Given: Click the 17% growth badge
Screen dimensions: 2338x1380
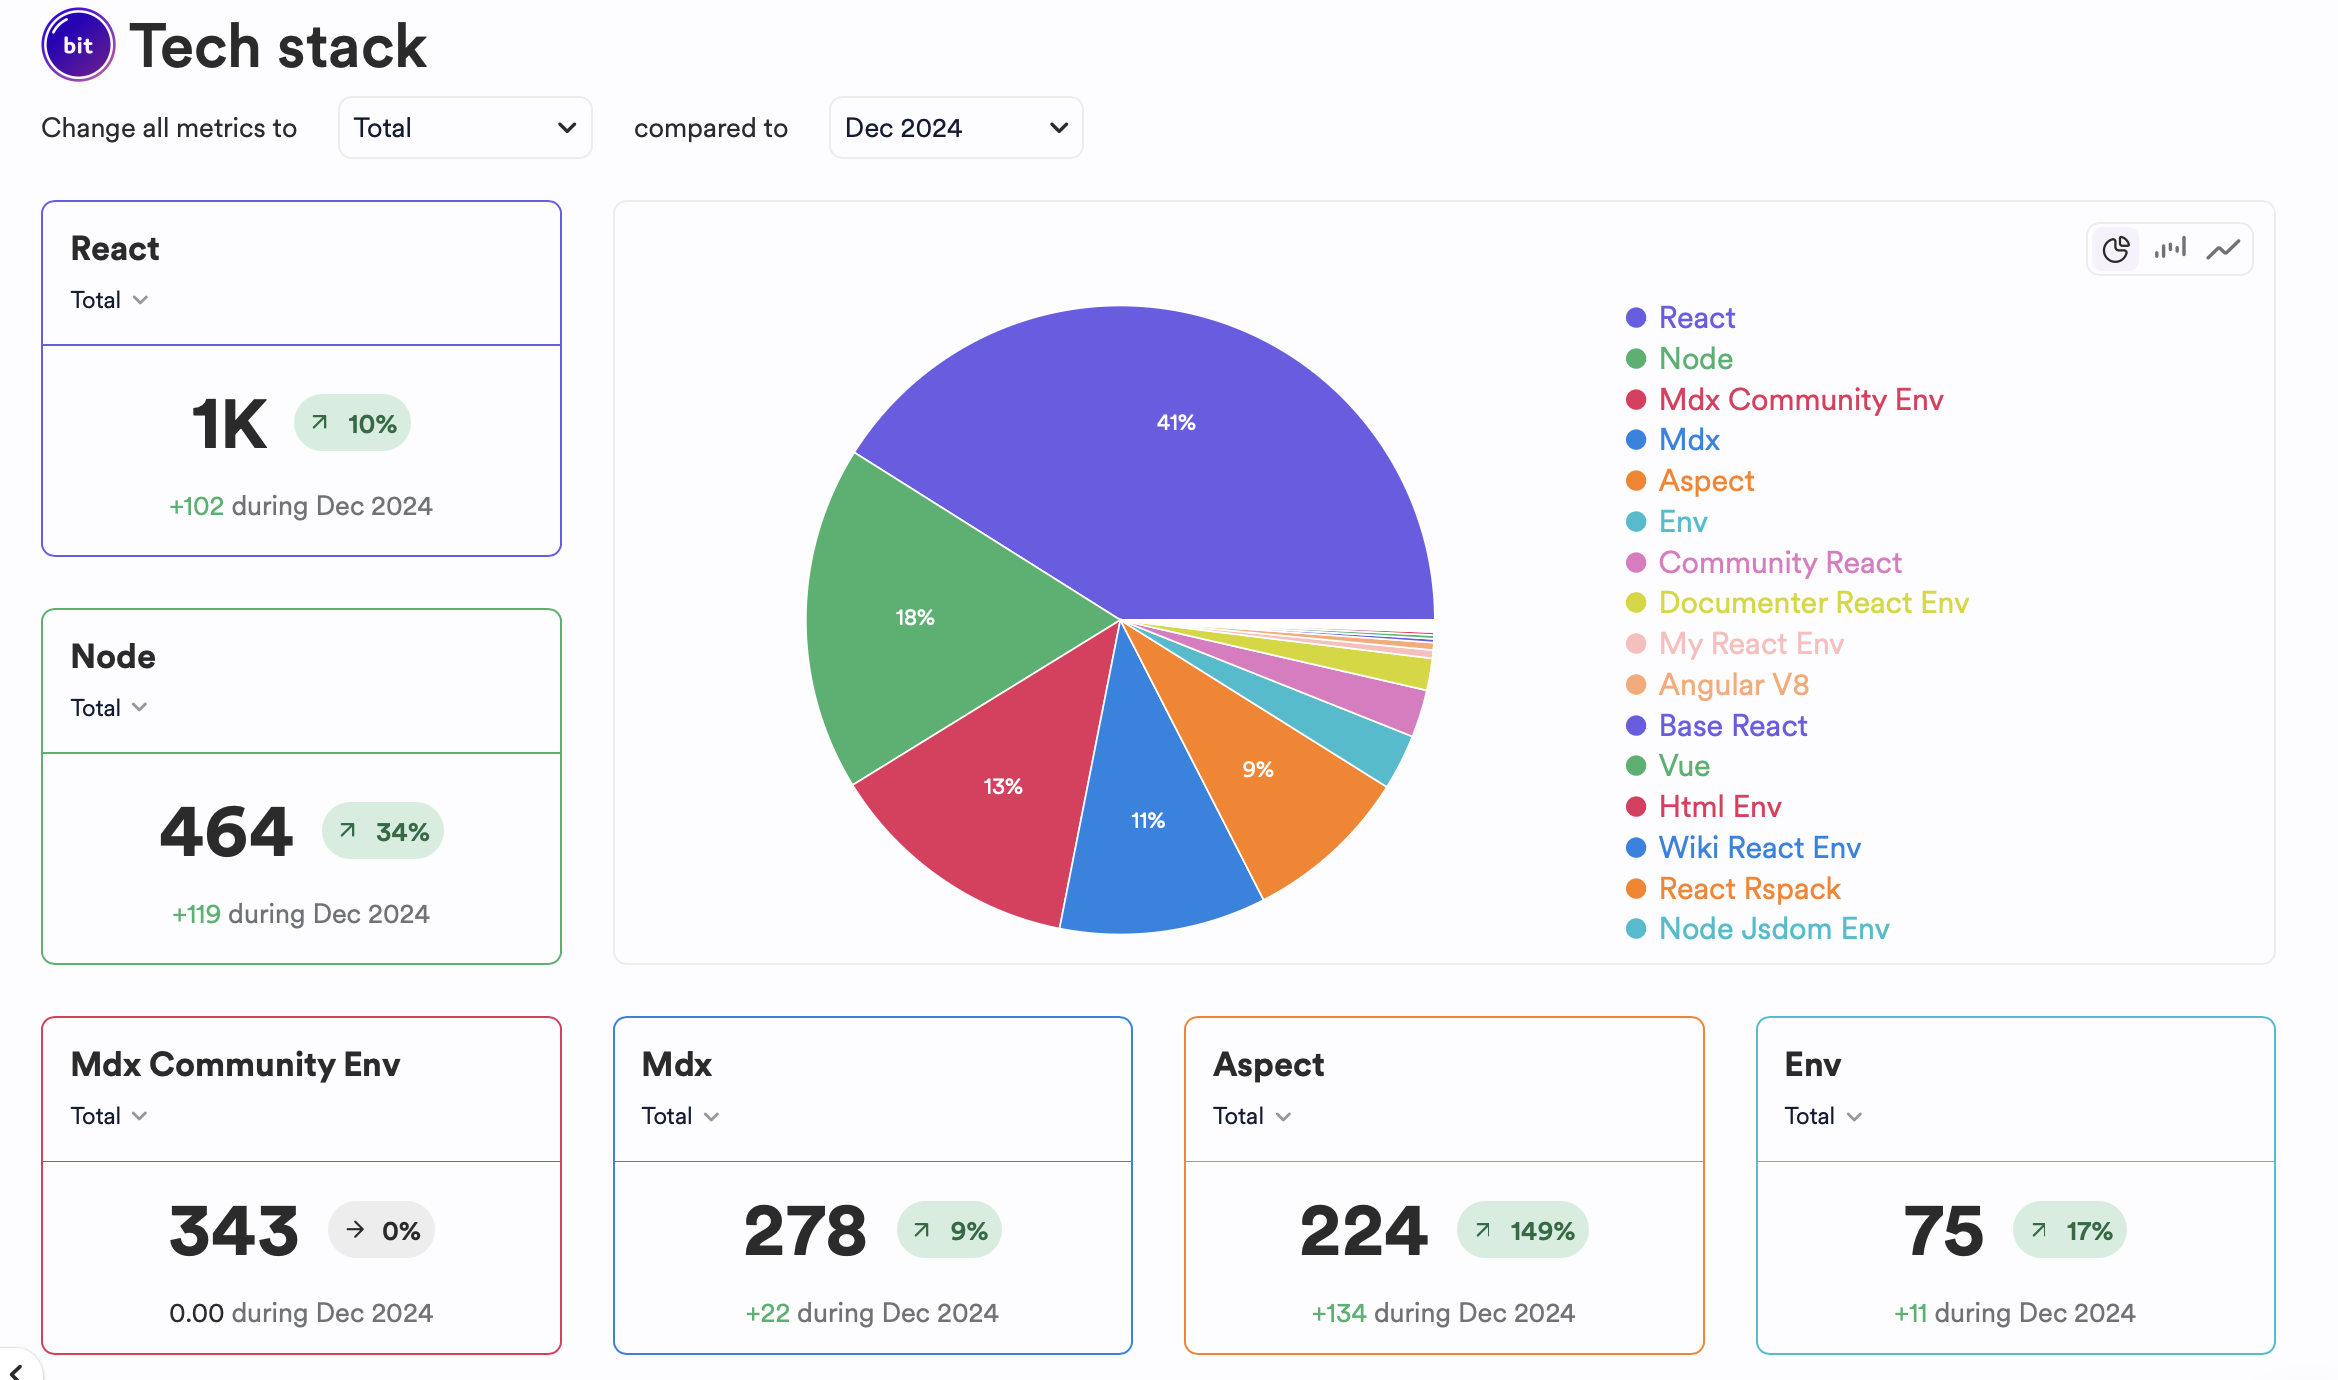Looking at the screenshot, I should pyautogui.click(x=2070, y=1230).
